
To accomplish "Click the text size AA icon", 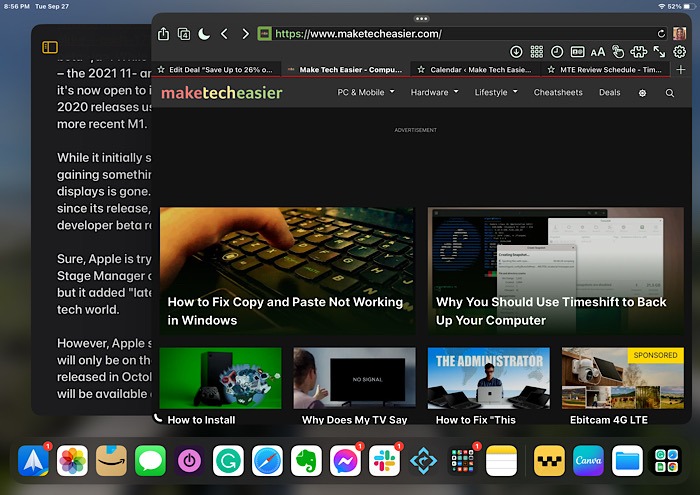I will coord(597,52).
